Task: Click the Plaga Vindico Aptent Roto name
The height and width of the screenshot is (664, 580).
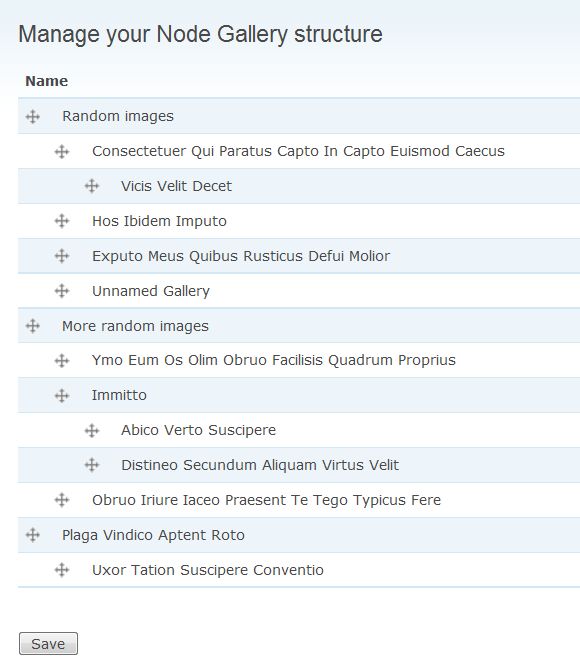Action: [153, 535]
